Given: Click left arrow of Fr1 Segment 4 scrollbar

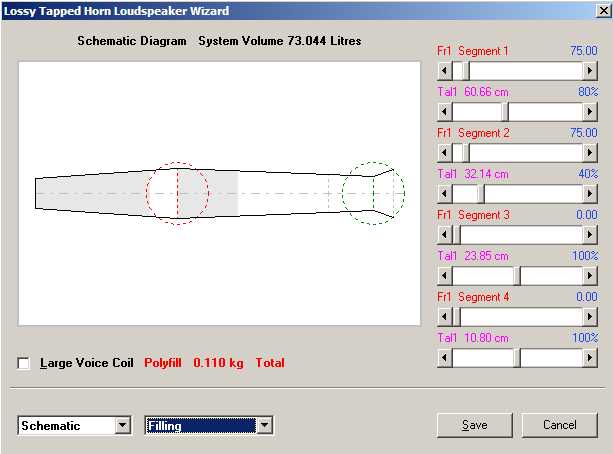Looking at the screenshot, I should click(x=445, y=317).
